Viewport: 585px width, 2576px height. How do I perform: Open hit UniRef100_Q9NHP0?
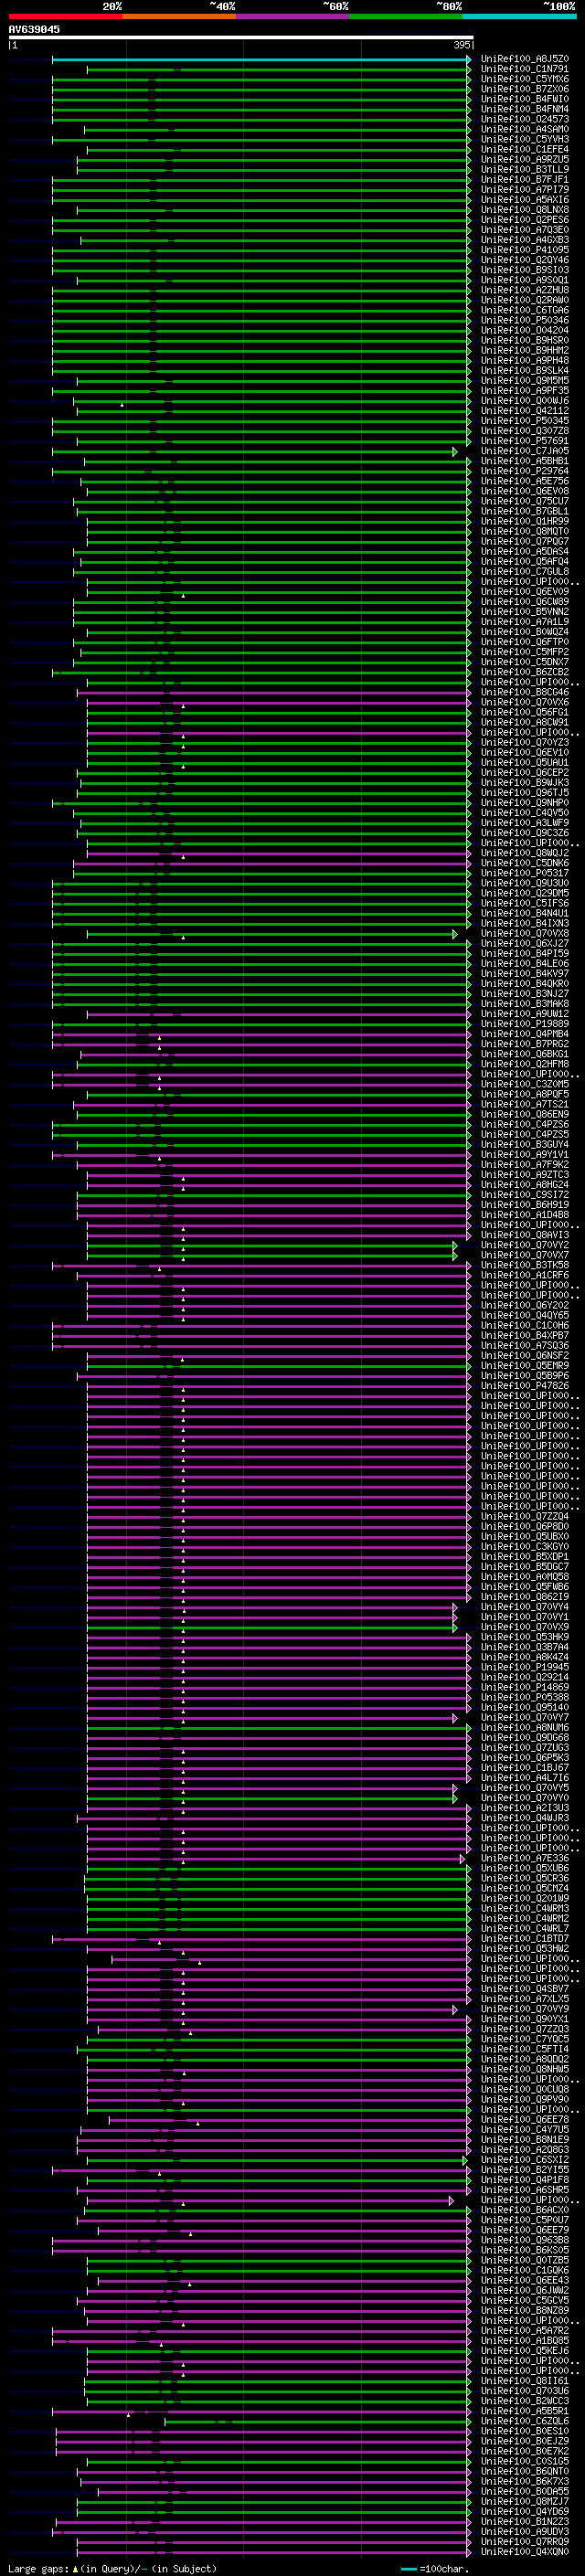pyautogui.click(x=525, y=802)
